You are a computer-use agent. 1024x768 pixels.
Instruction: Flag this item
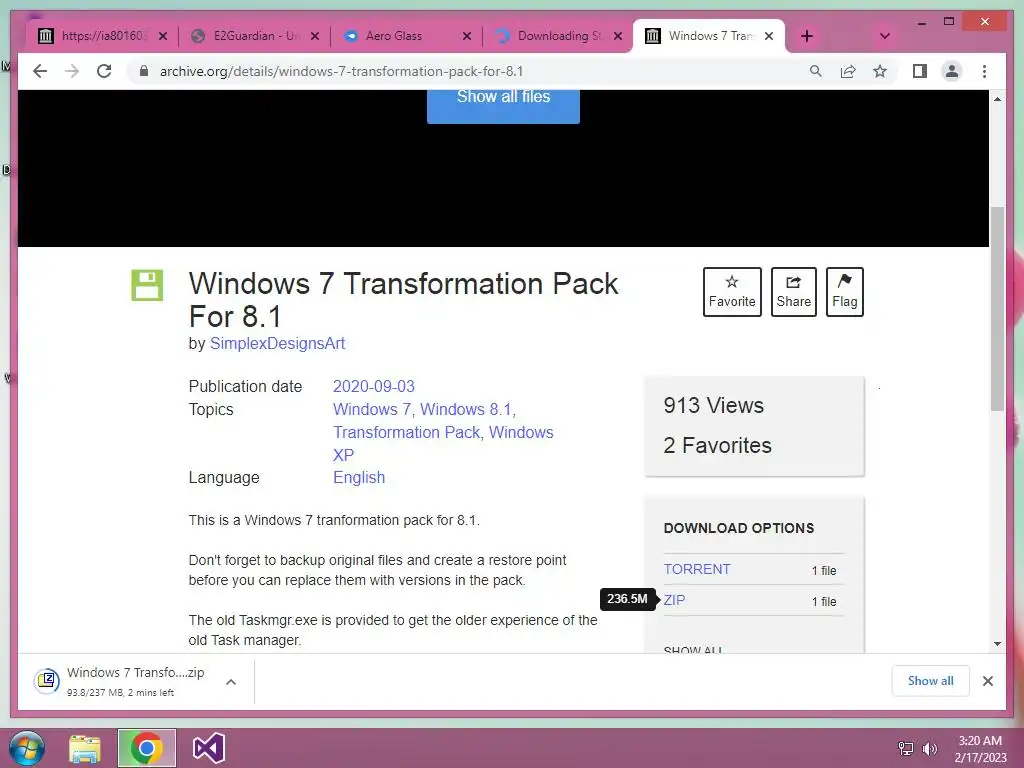(x=844, y=291)
